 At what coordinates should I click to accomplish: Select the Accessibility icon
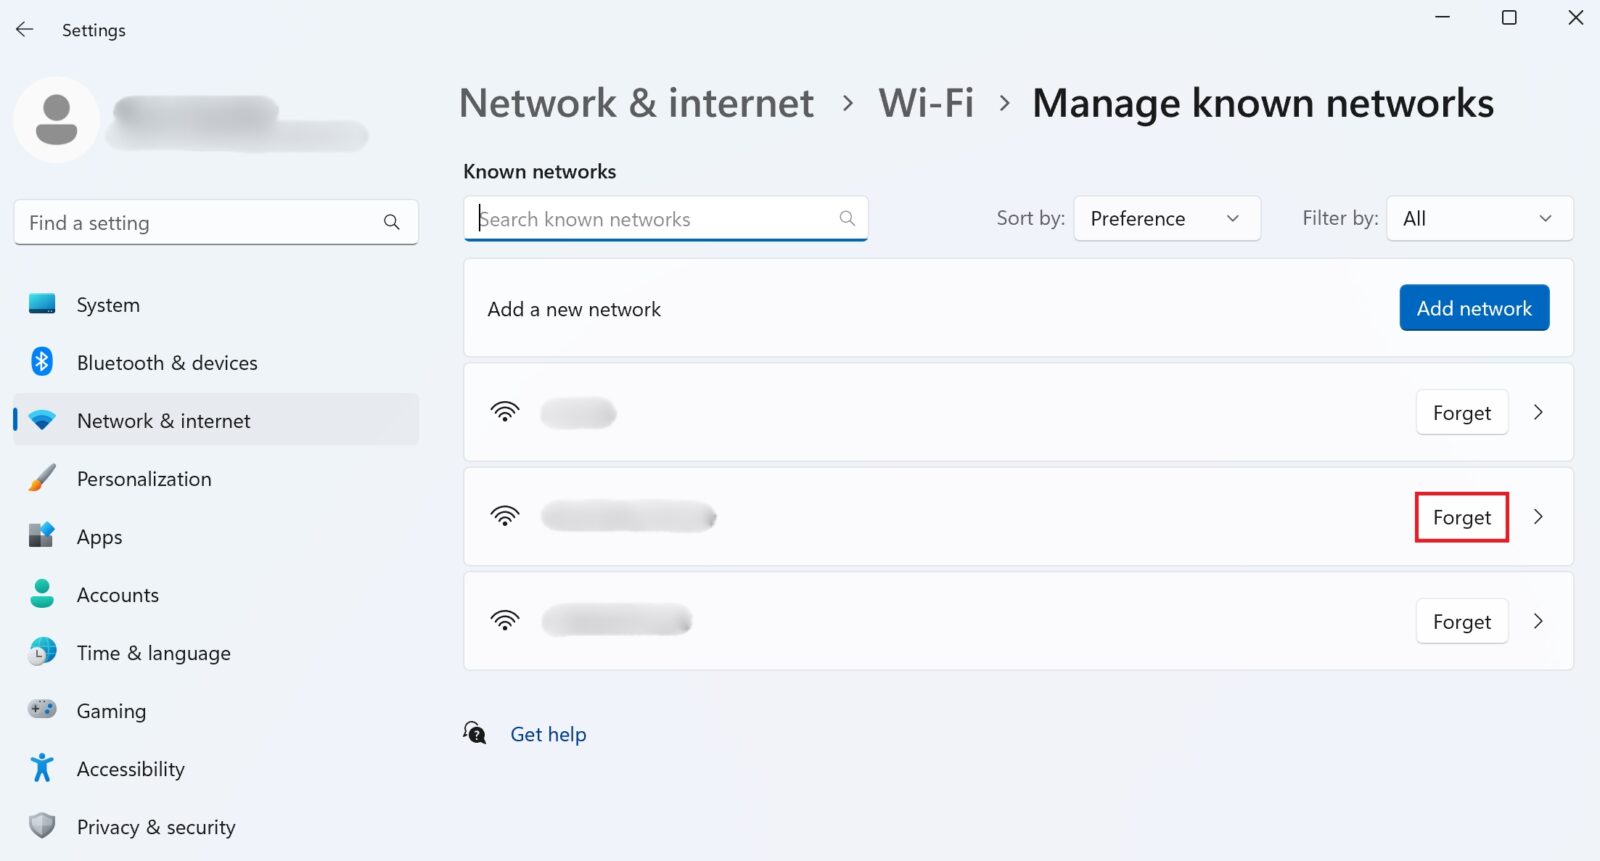pyautogui.click(x=41, y=768)
